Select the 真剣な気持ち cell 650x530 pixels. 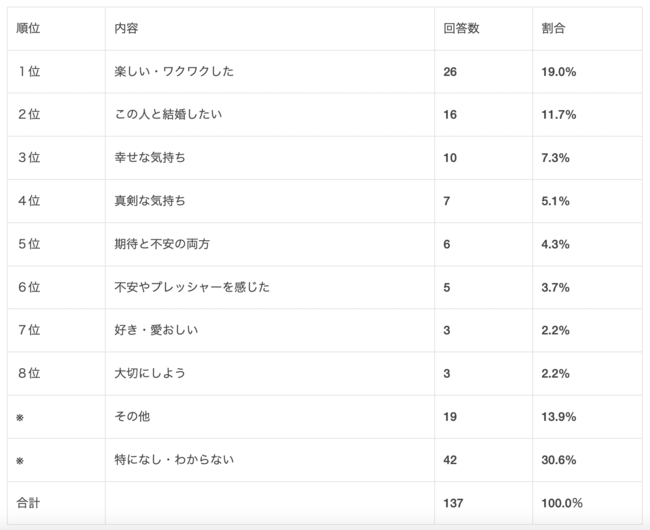point(151,201)
